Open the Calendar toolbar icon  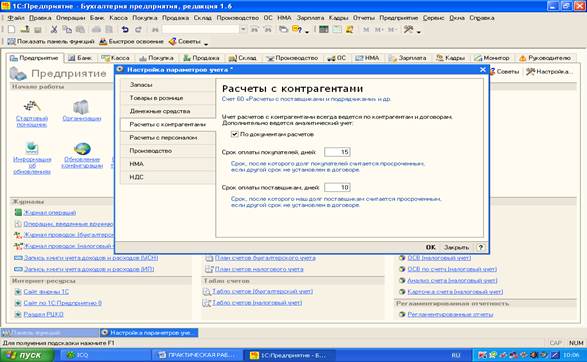[x=337, y=29]
